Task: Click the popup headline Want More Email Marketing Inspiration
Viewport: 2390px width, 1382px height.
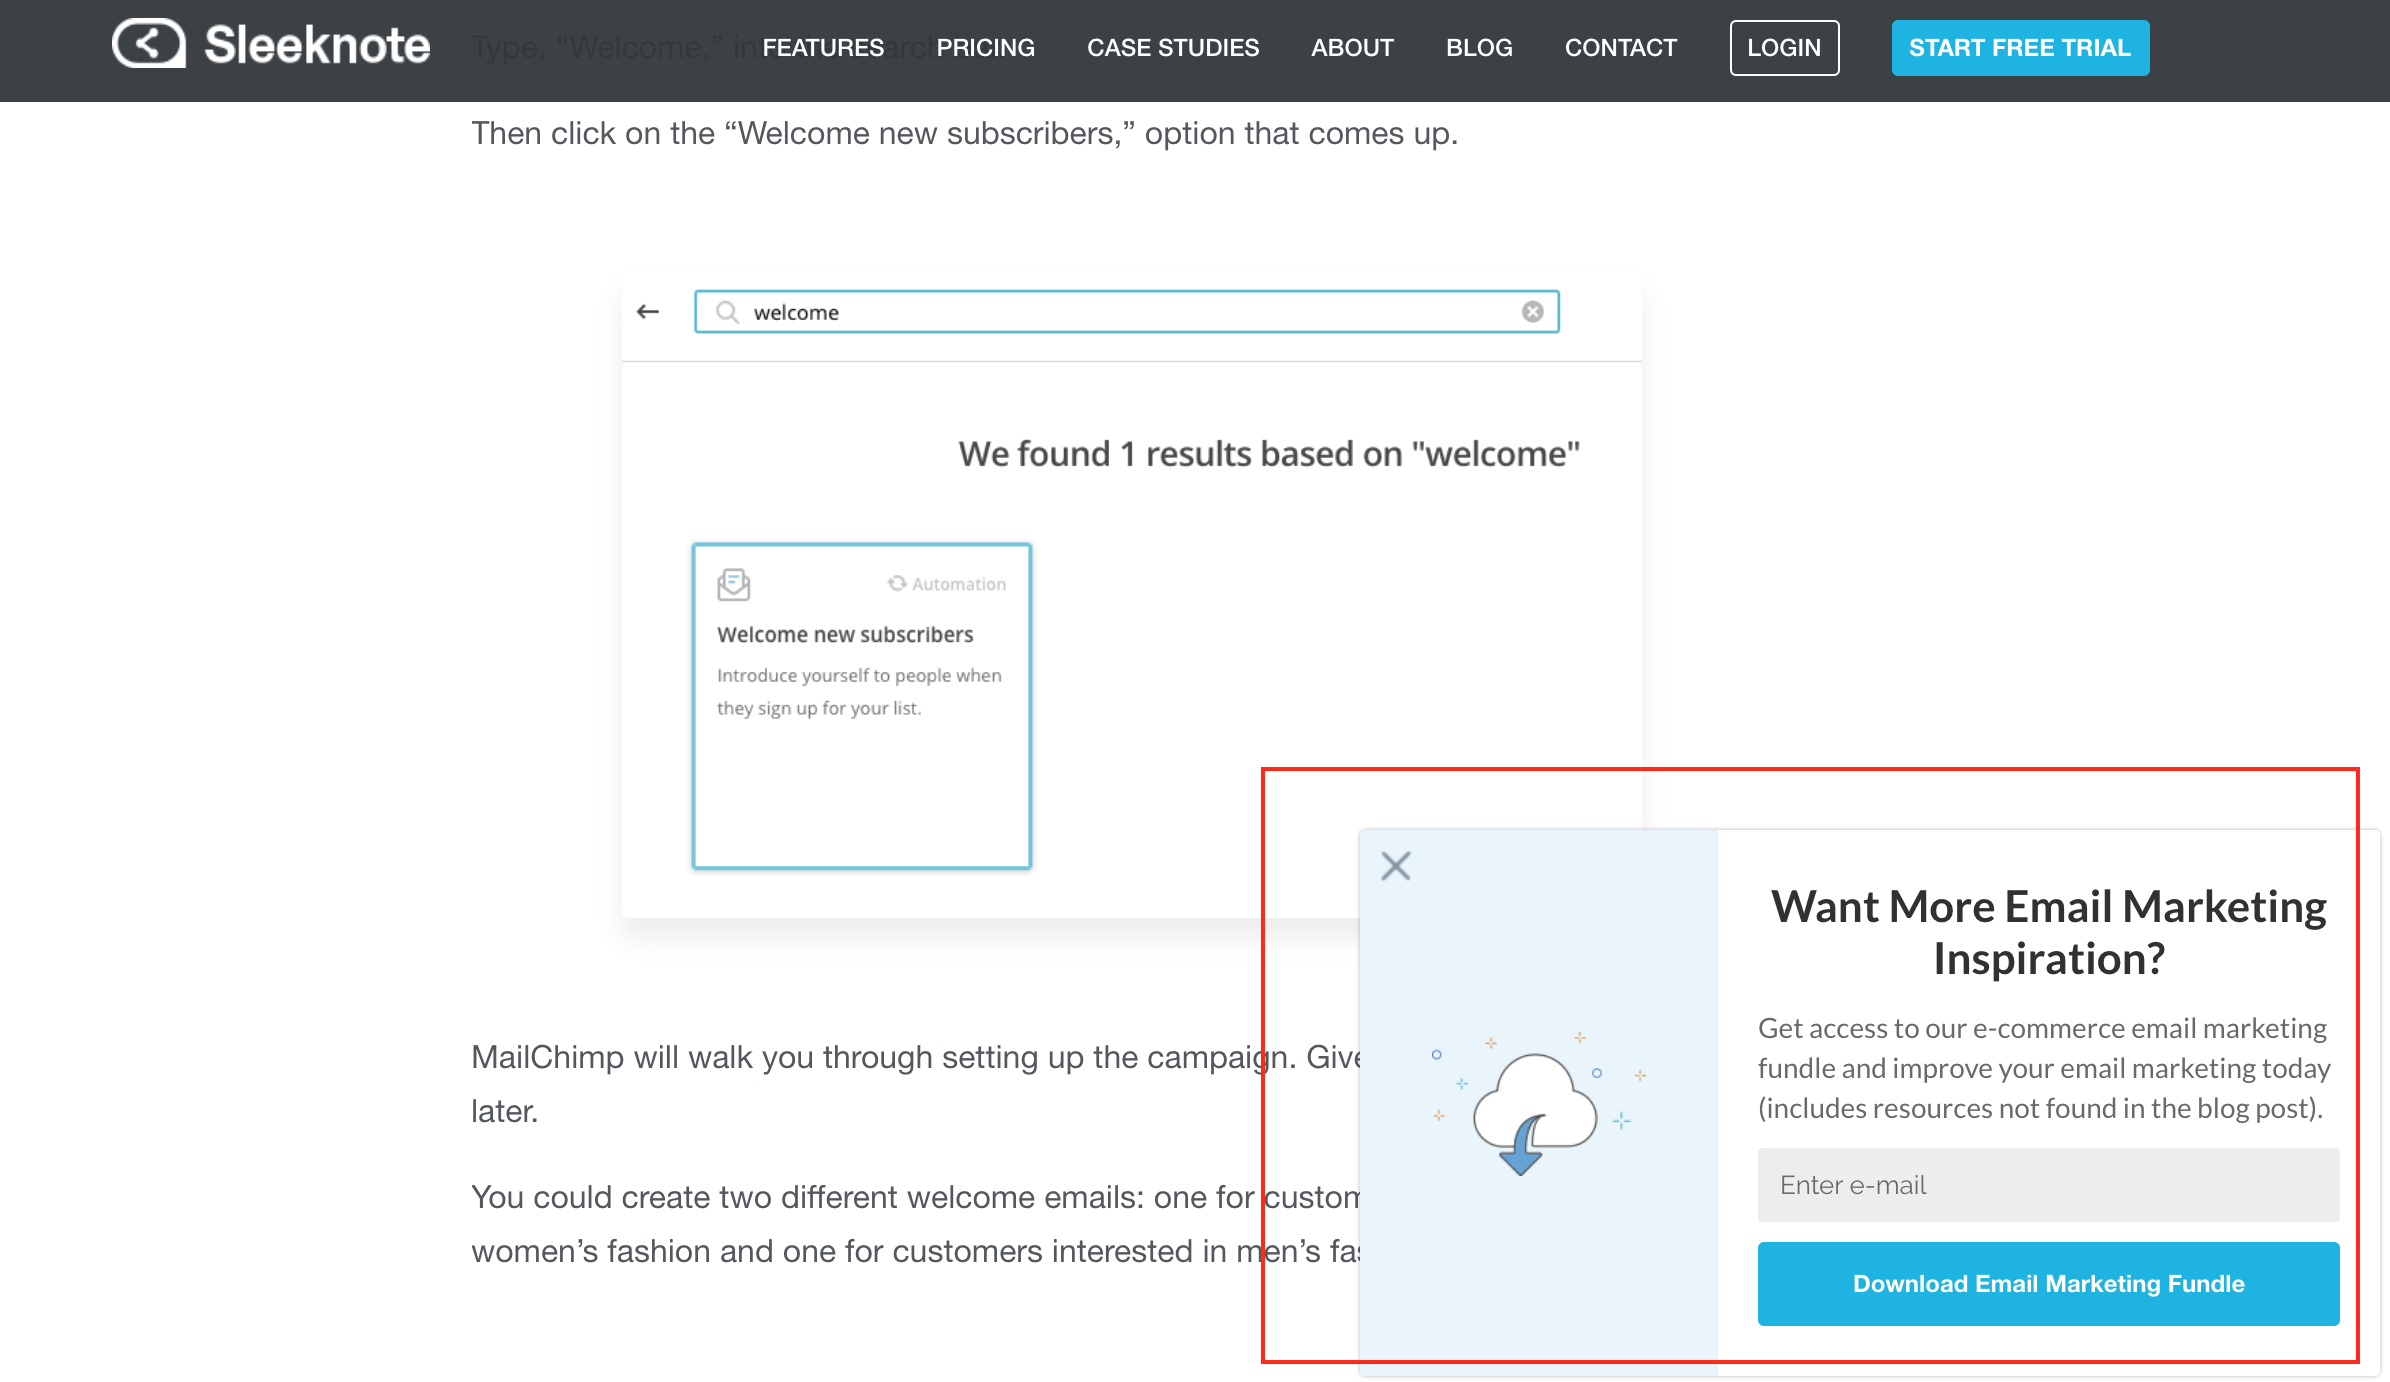Action: pos(2048,932)
